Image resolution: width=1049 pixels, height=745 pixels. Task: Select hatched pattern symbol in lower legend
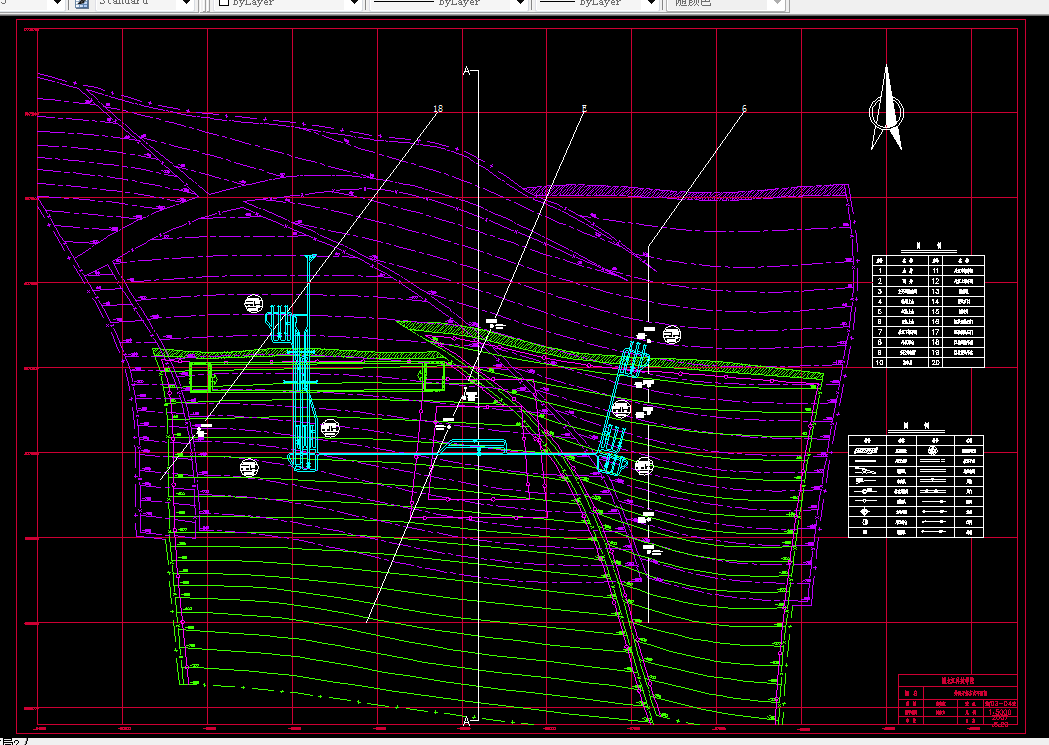[x=866, y=451]
